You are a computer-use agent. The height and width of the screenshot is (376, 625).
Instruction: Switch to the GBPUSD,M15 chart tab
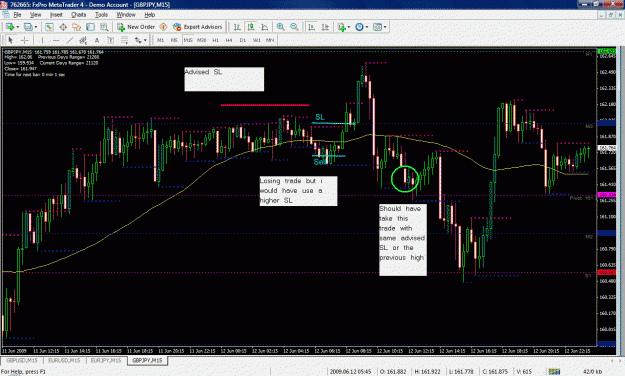coord(22,360)
